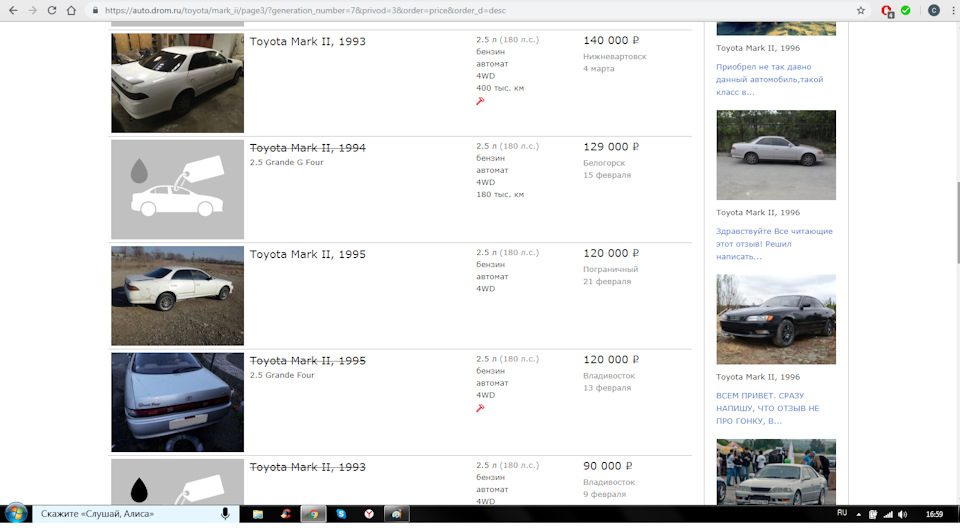Image resolution: width=960 pixels, height=532 pixels.
Task: Click the mileage 180 тыс. км
Action: pos(500,195)
